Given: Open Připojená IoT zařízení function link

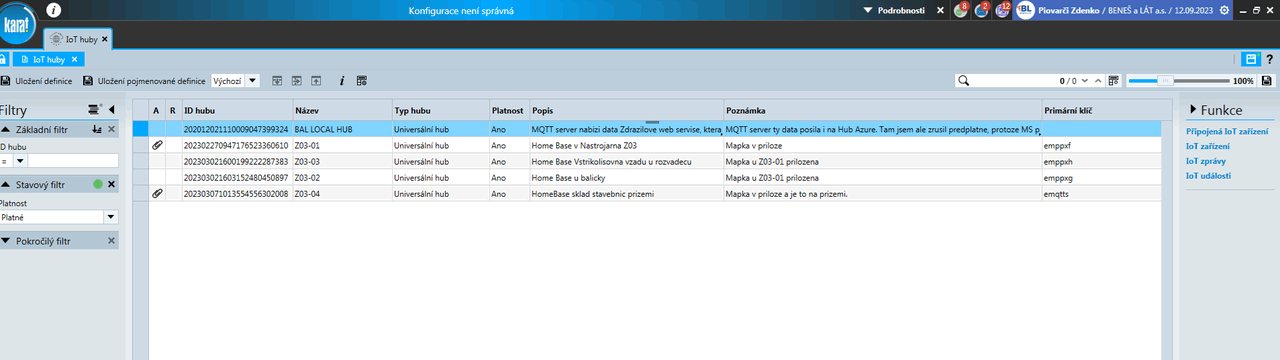Looking at the screenshot, I should pyautogui.click(x=1227, y=131).
